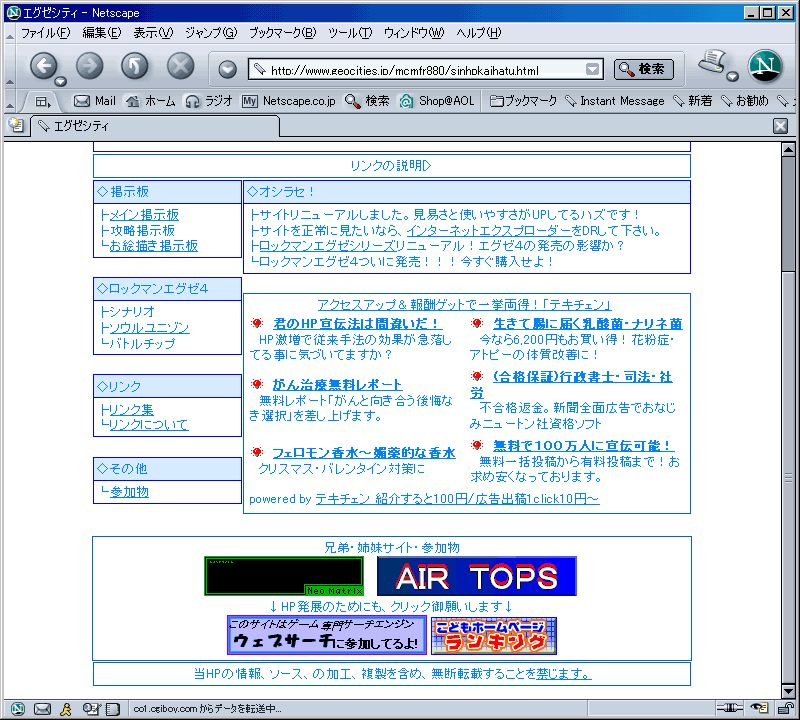Screen dimensions: 800x720
Task: Open Navigator from the status bar component icon
Action: 18,709
